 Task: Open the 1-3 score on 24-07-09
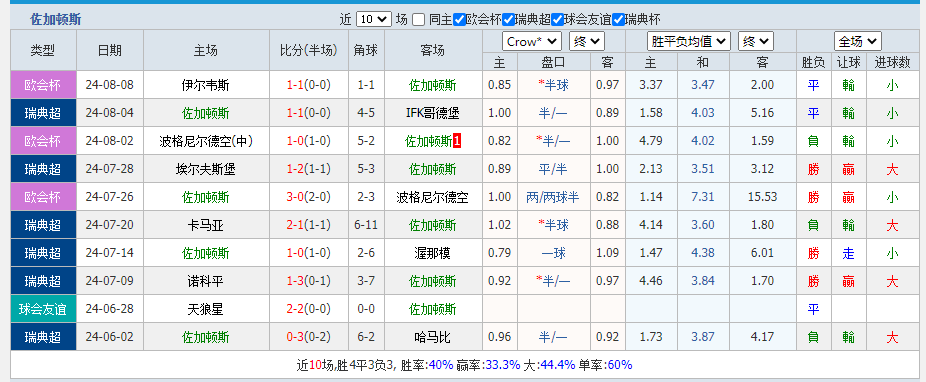295,282
